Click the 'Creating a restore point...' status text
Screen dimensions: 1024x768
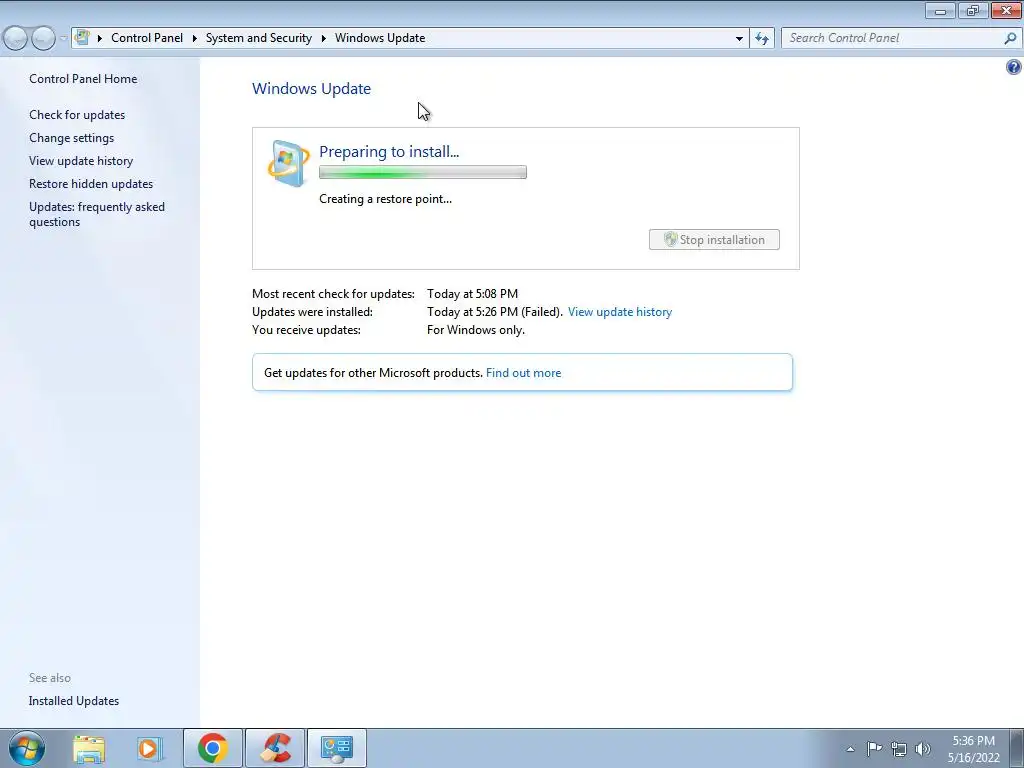[385, 199]
